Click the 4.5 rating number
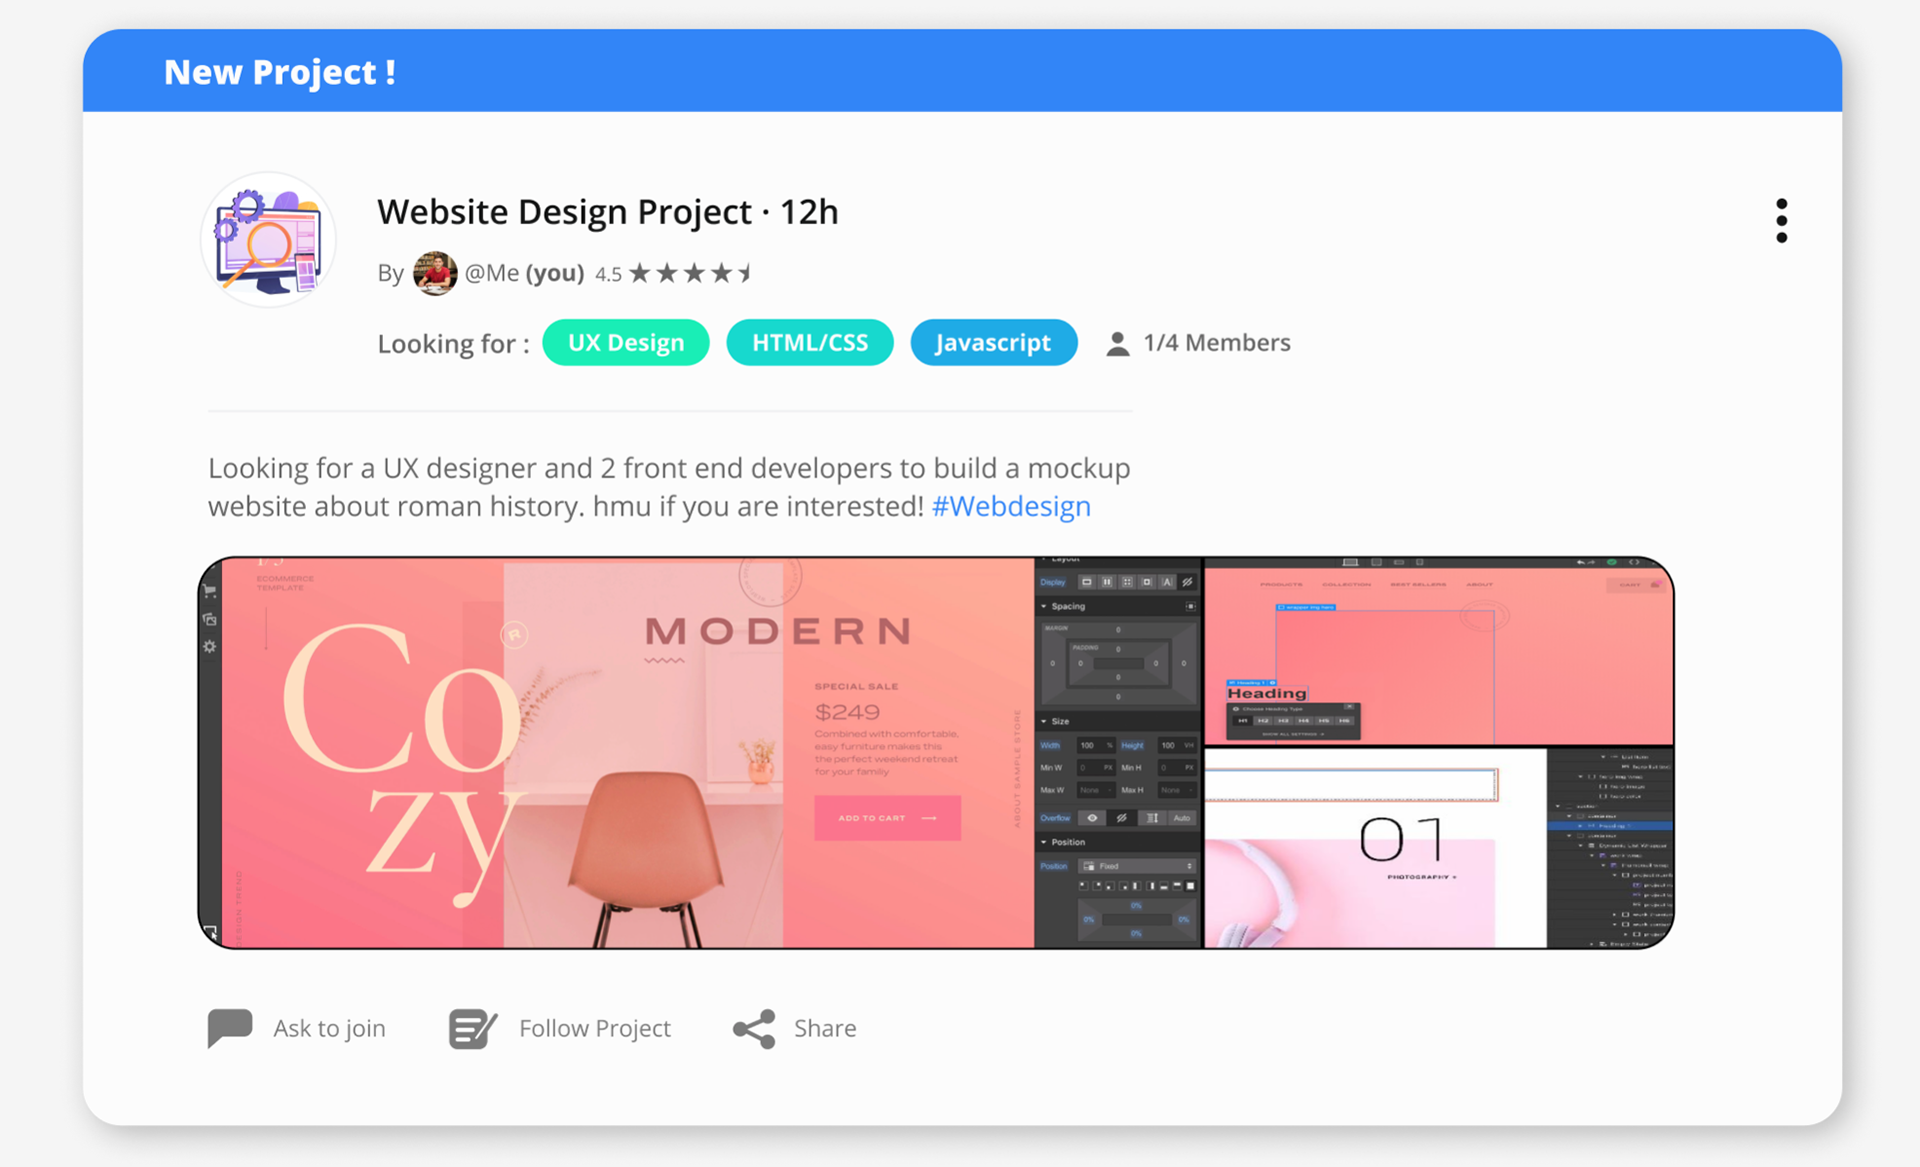Screen dimensions: 1920x1167 pyautogui.click(x=608, y=274)
